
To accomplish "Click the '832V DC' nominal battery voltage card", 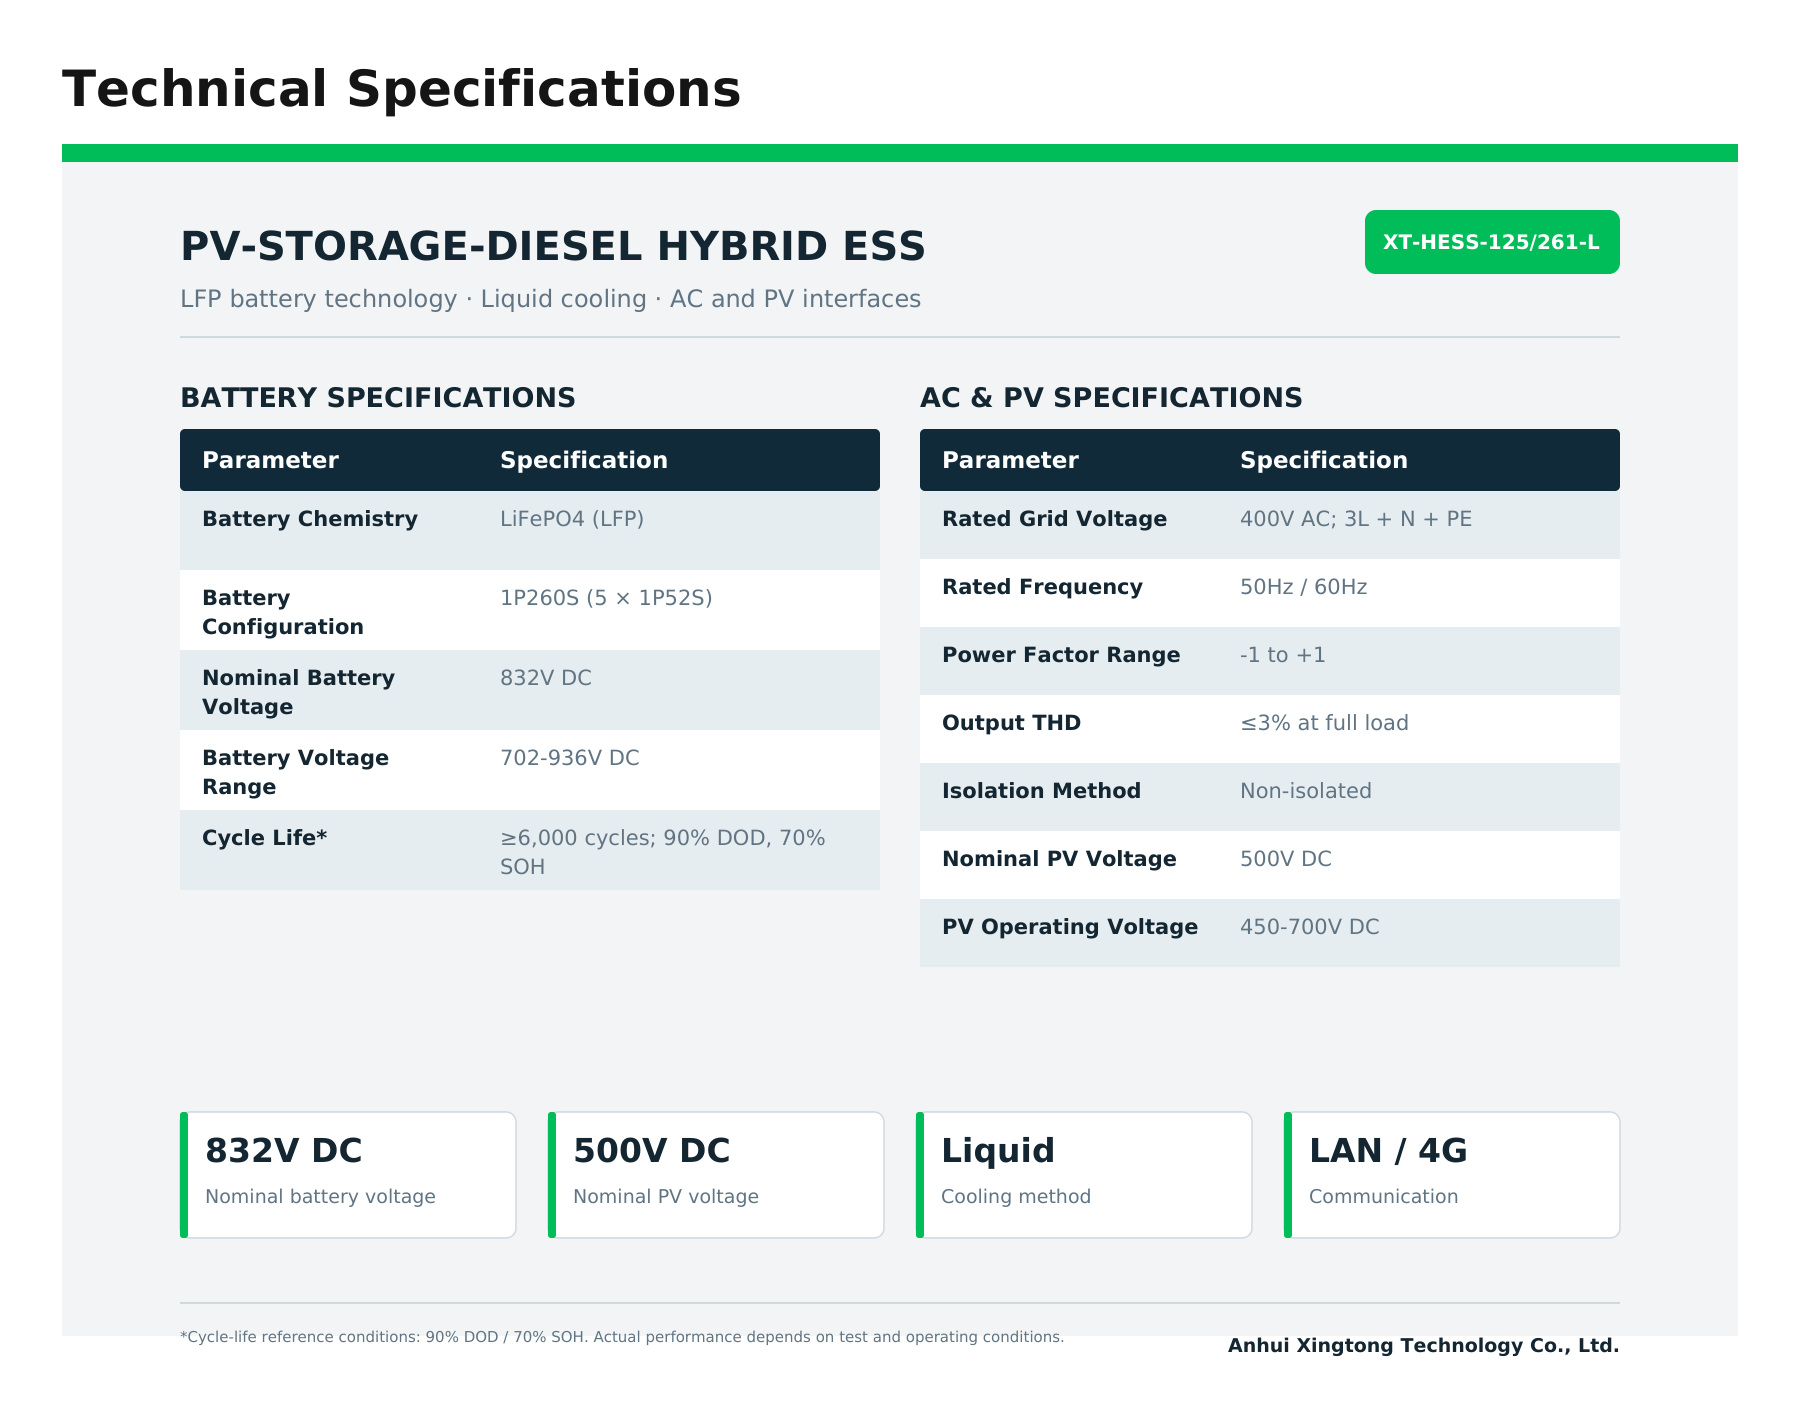I will coord(348,1175).
